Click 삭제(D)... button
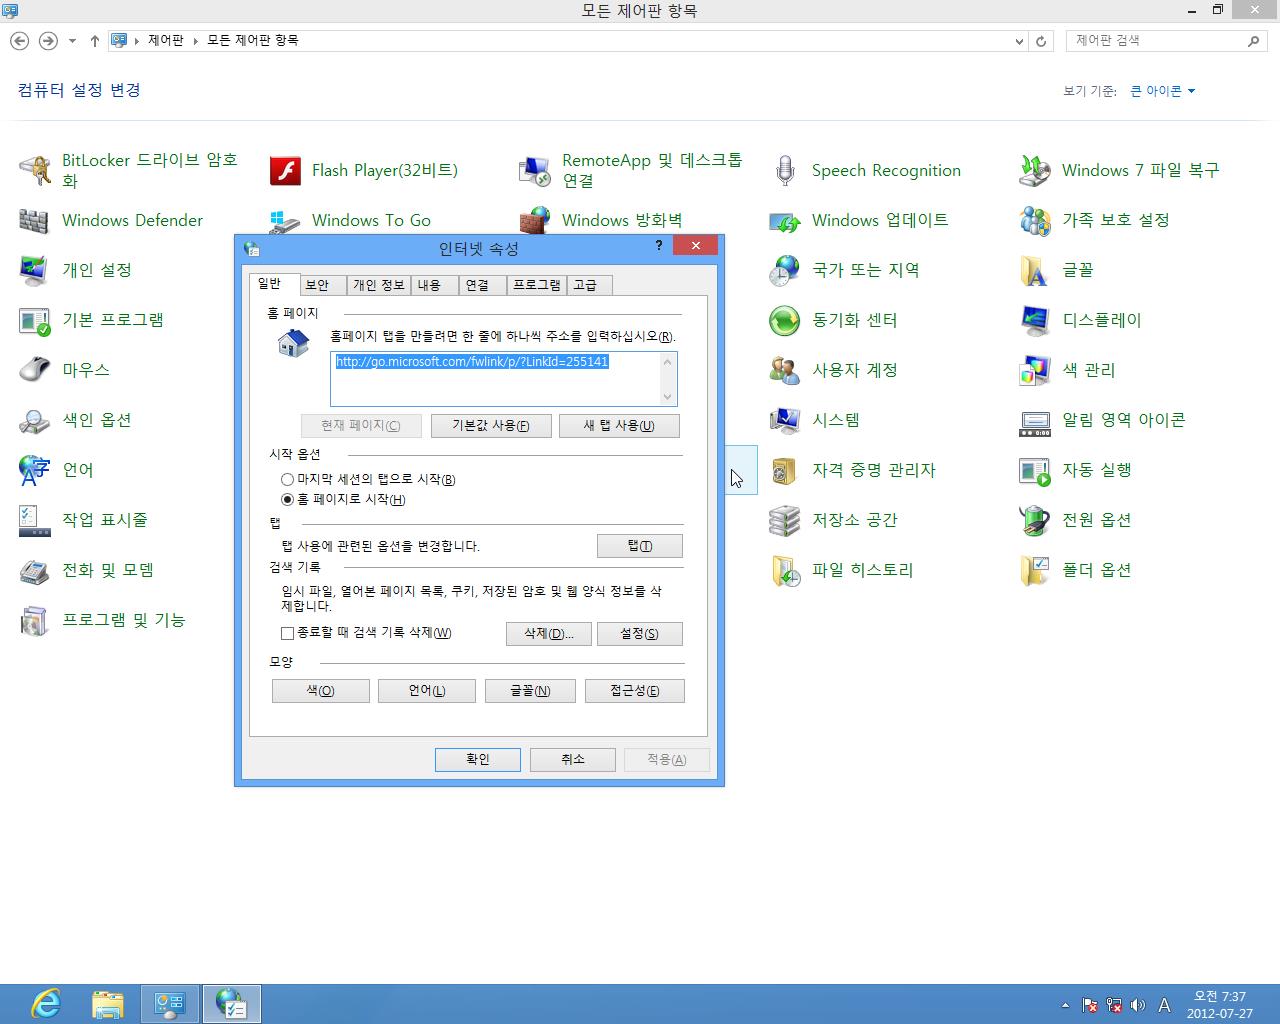The image size is (1280, 1024). point(549,634)
